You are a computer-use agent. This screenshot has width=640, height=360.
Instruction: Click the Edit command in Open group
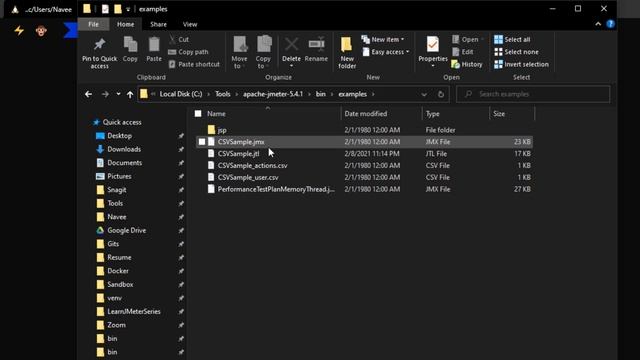[463, 52]
